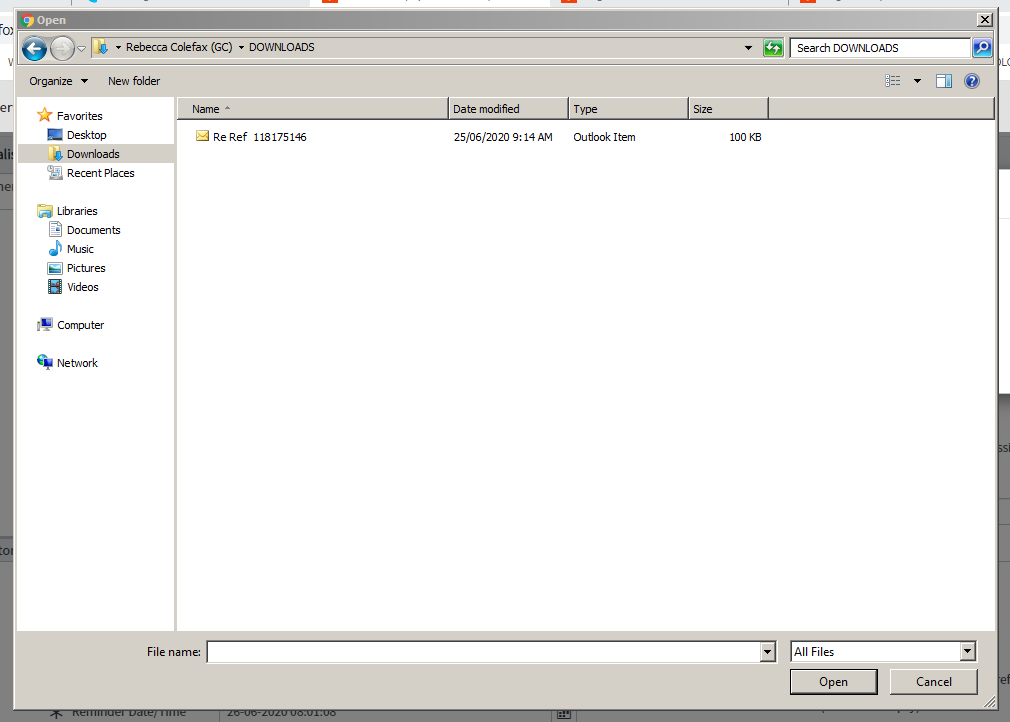1010x722 pixels.
Task: Refresh the DOWNLOADS folder view
Action: coord(773,48)
